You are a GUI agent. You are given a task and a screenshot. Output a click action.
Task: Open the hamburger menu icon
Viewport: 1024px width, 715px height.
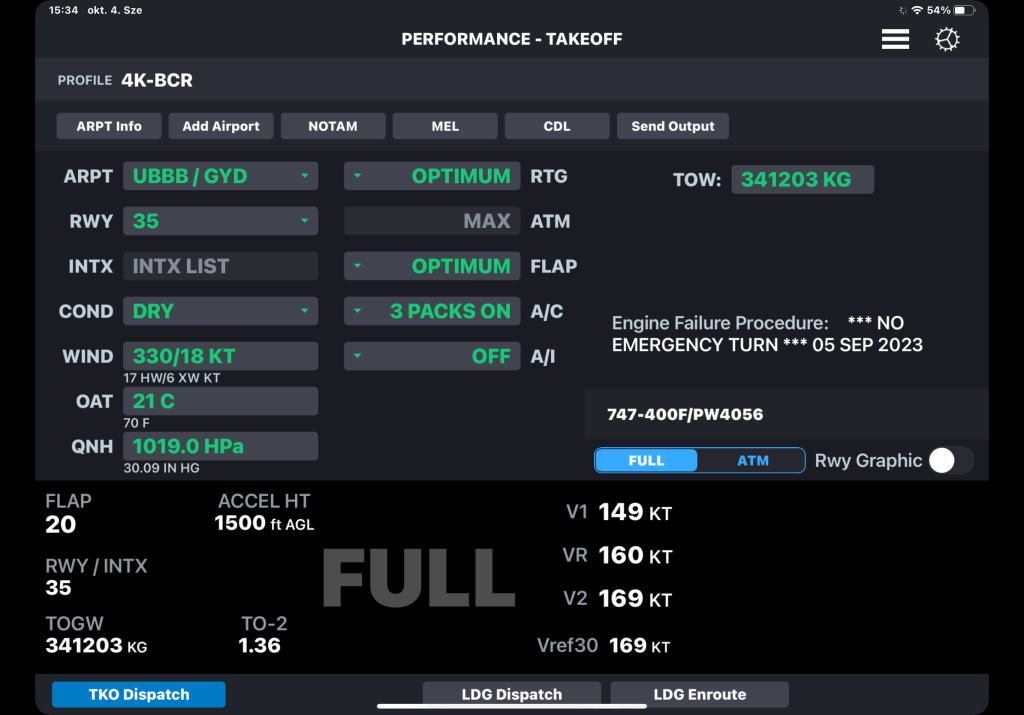tap(895, 39)
